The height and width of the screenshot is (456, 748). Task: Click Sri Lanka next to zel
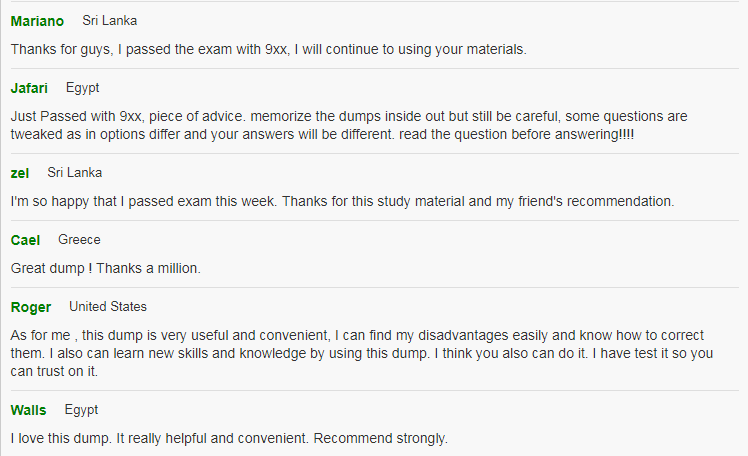coord(74,173)
